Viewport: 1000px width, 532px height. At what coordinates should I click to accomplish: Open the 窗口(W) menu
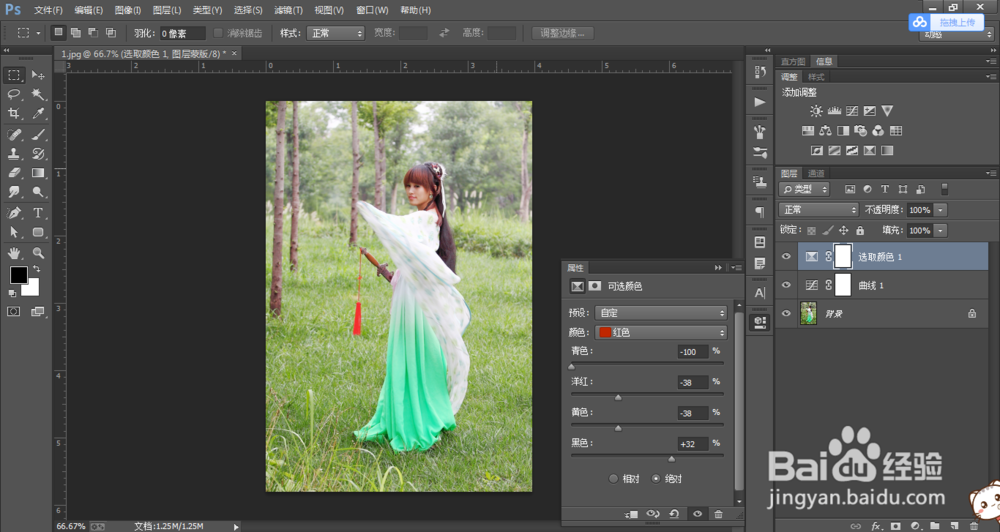tap(372, 10)
